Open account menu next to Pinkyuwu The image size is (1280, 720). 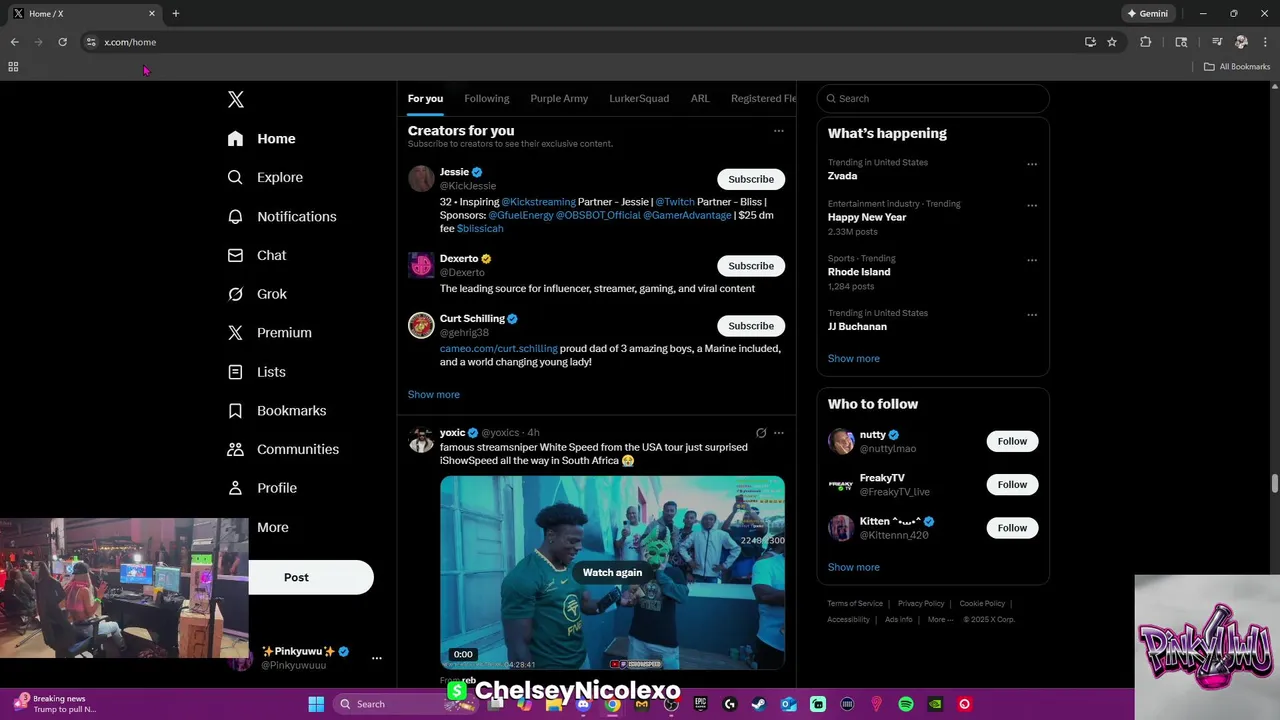pyautogui.click(x=377, y=658)
